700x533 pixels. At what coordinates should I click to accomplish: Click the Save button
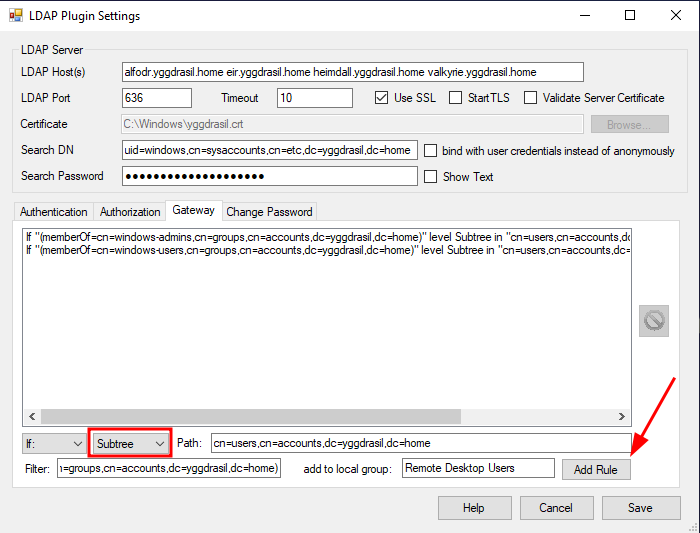coord(641,508)
